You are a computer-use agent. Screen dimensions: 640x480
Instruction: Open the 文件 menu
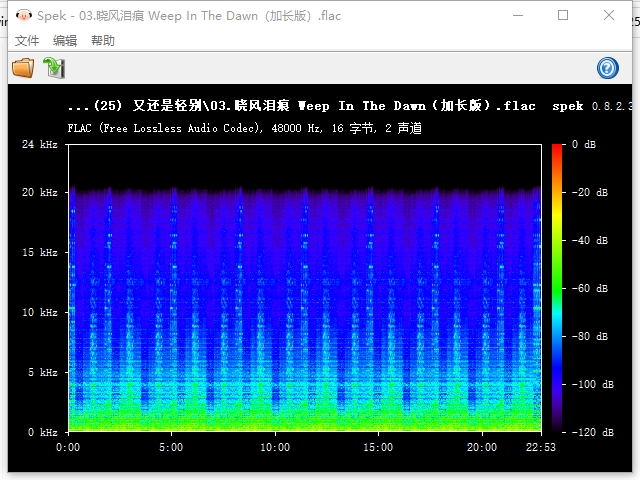click(x=27, y=40)
